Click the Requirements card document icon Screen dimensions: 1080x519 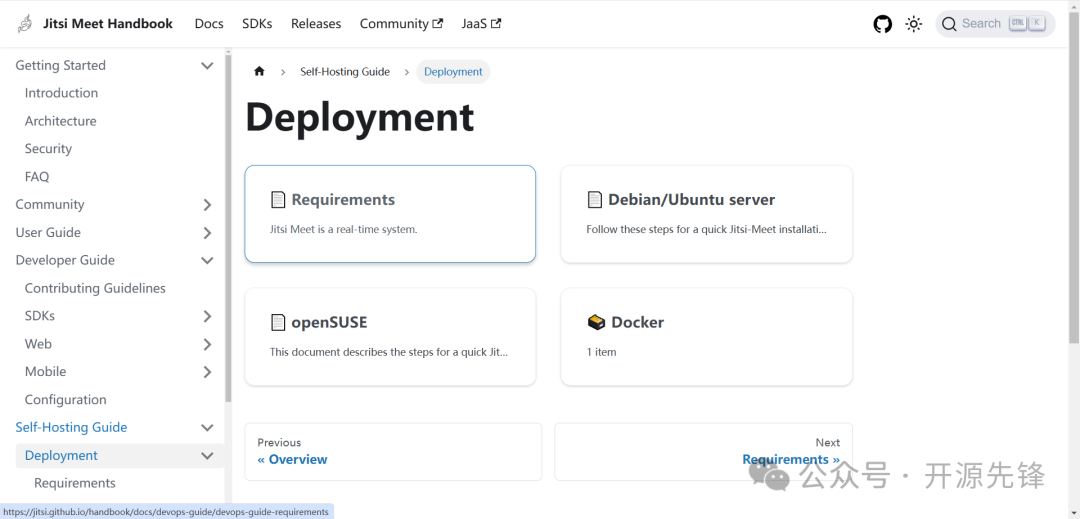click(x=278, y=200)
